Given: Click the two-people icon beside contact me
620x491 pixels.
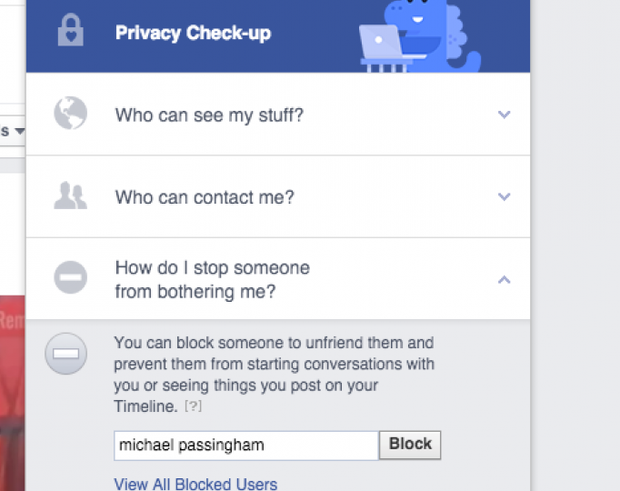Looking at the screenshot, I should (70, 195).
